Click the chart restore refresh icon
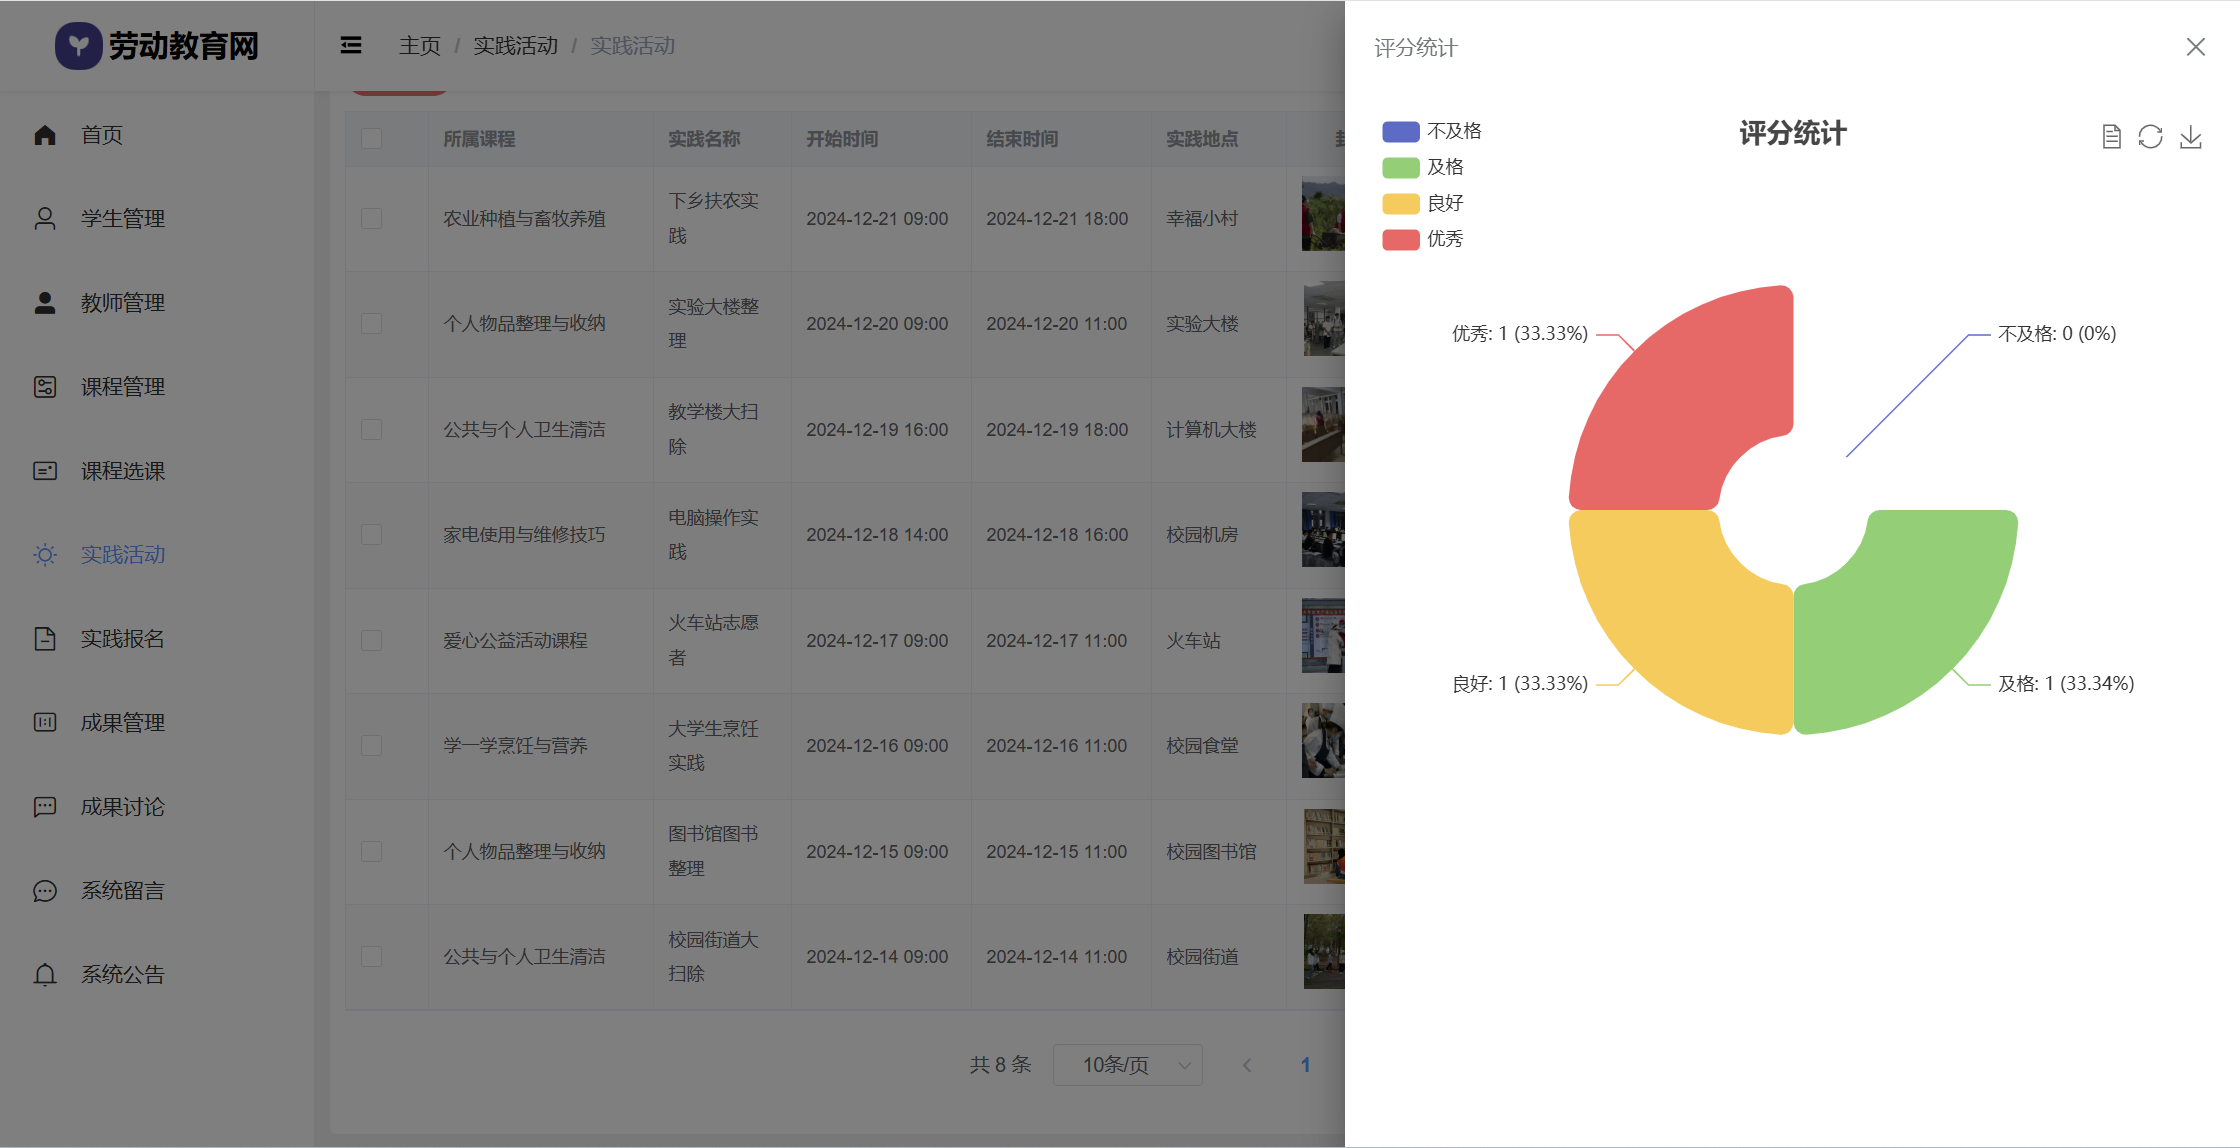 tap(2150, 137)
